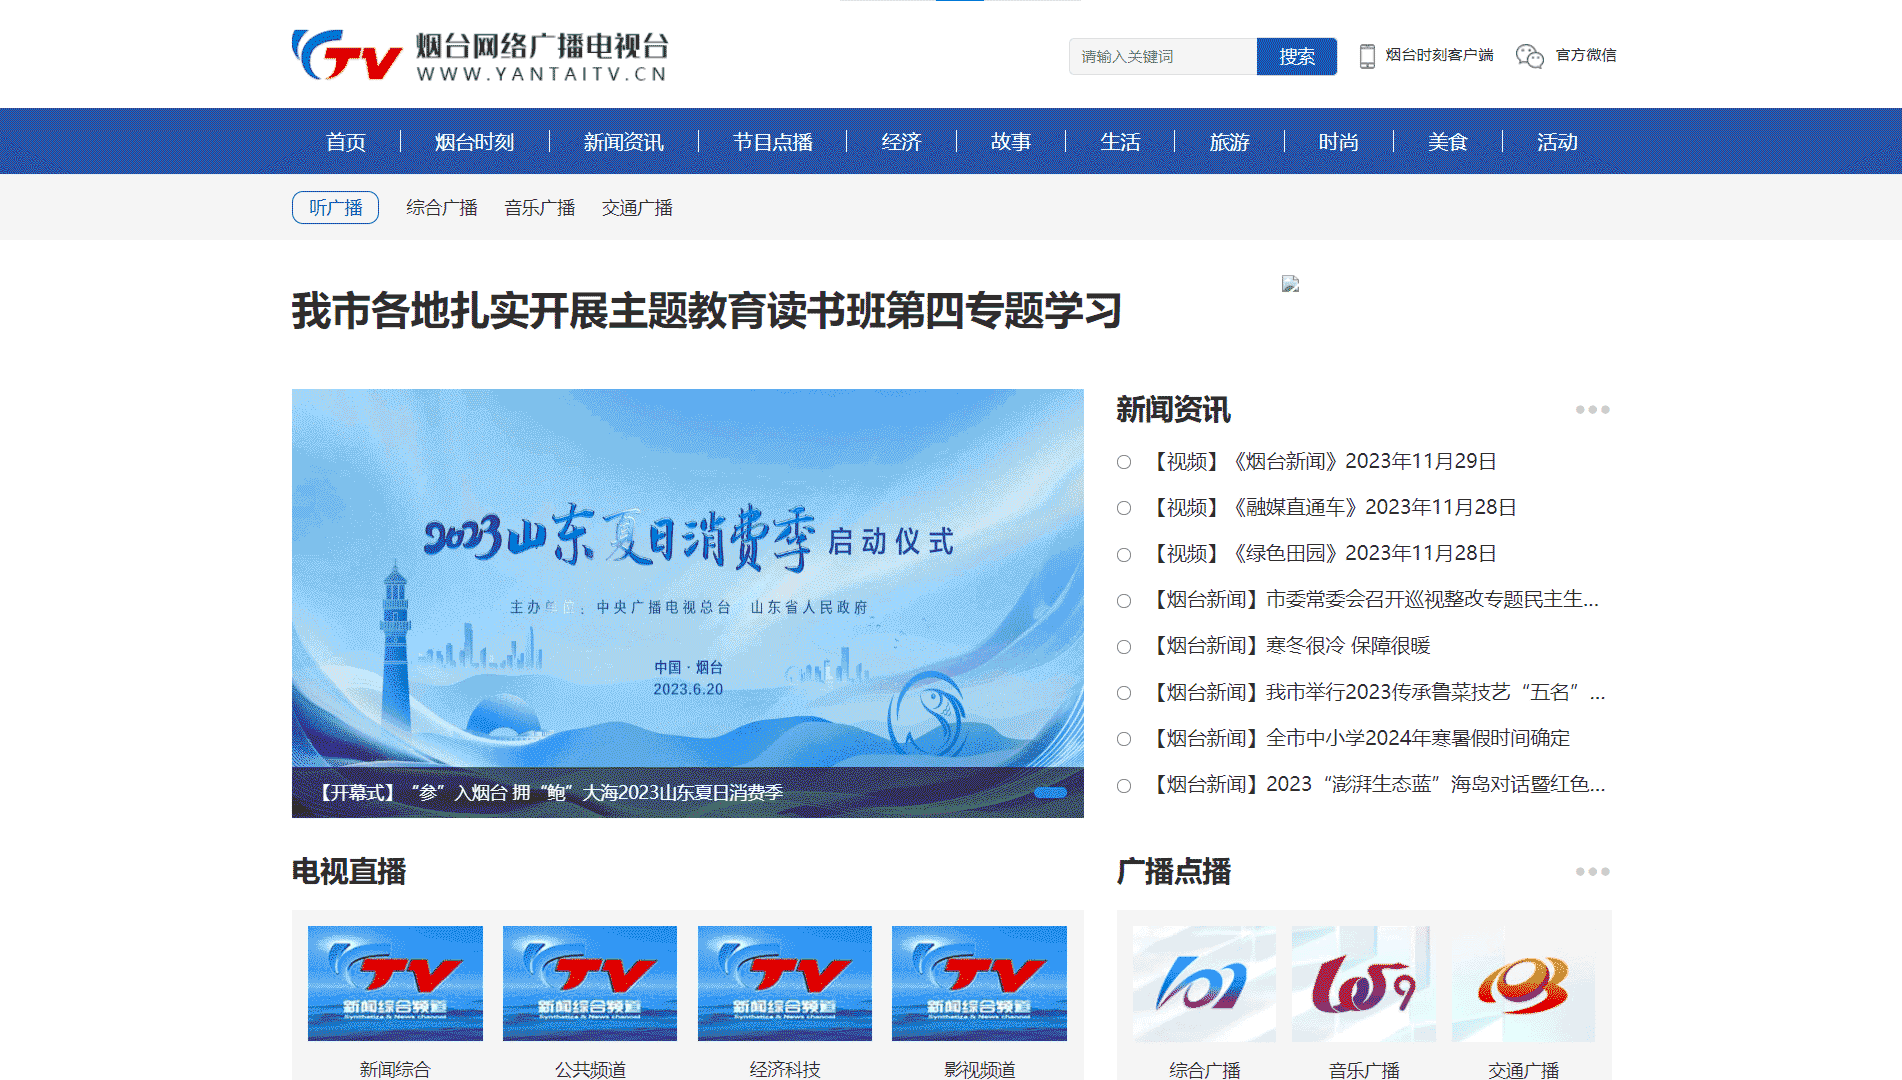The width and height of the screenshot is (1902, 1080).
Task: Open the 音乐广播 radio logo
Action: point(1364,984)
